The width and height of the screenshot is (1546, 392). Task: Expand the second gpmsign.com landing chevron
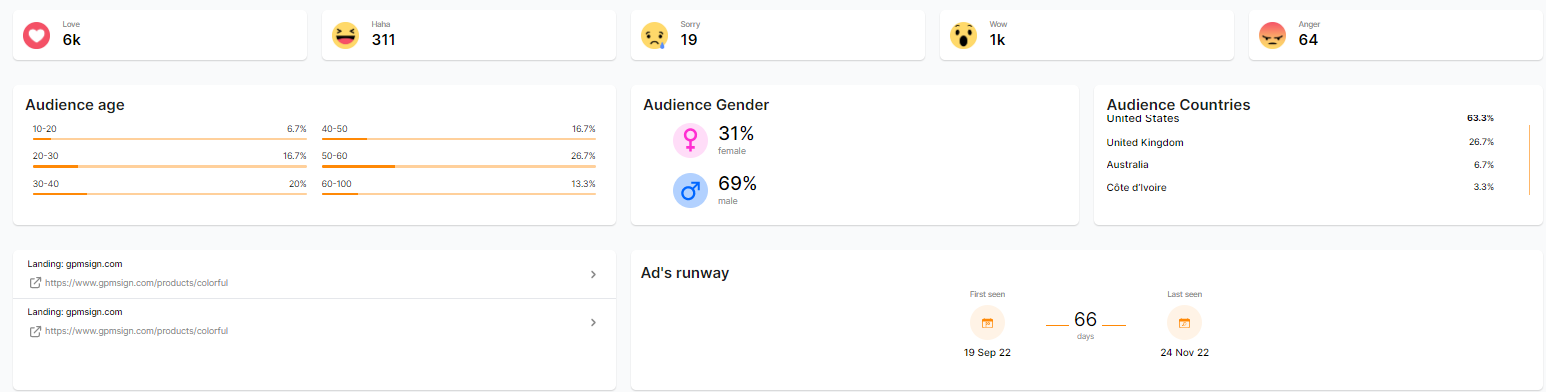pos(593,322)
